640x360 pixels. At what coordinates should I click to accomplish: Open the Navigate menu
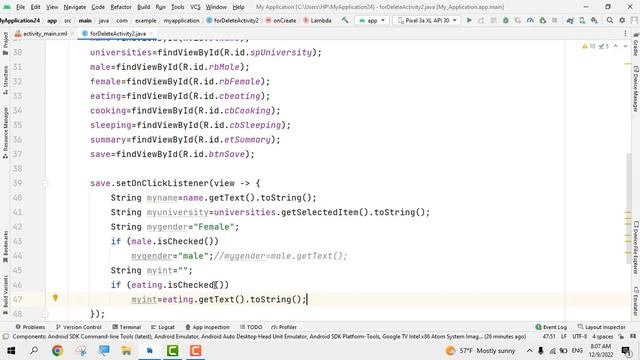click(x=75, y=7)
